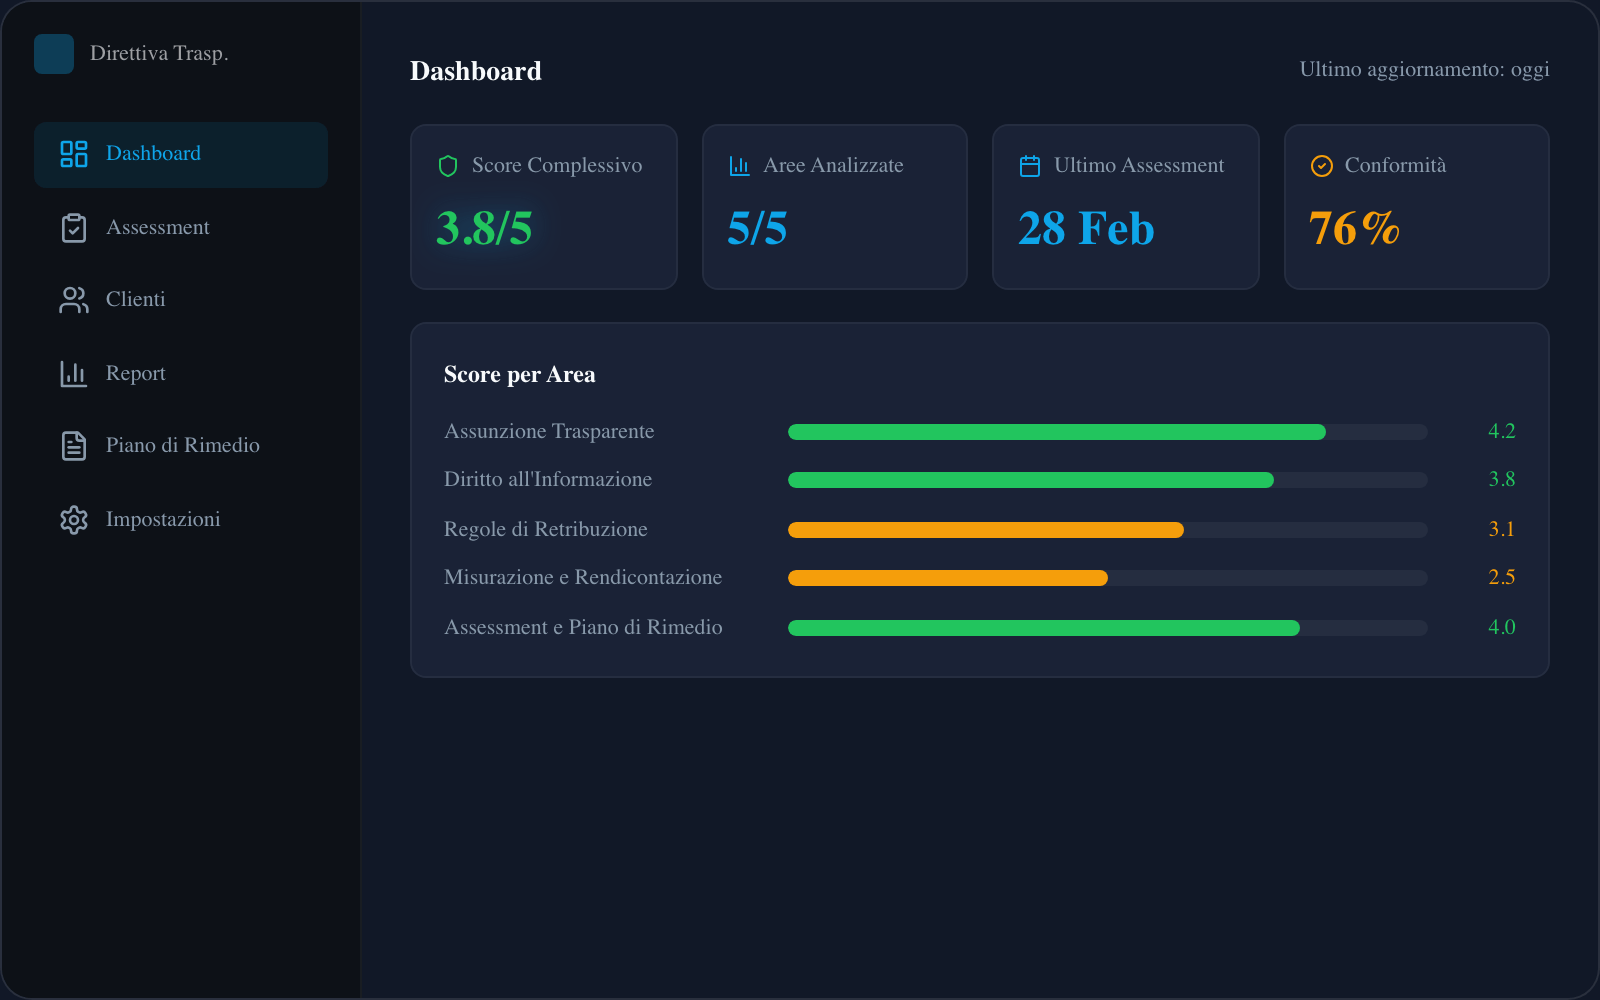
Task: Select Piano di Rimedio in sidebar
Action: tap(183, 446)
